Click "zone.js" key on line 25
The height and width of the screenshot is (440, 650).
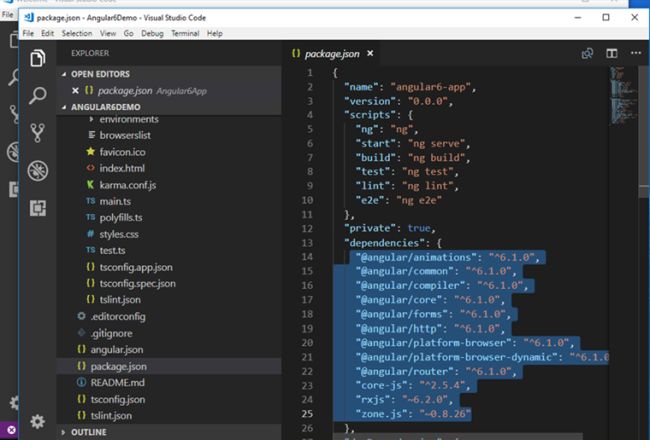[x=381, y=413]
